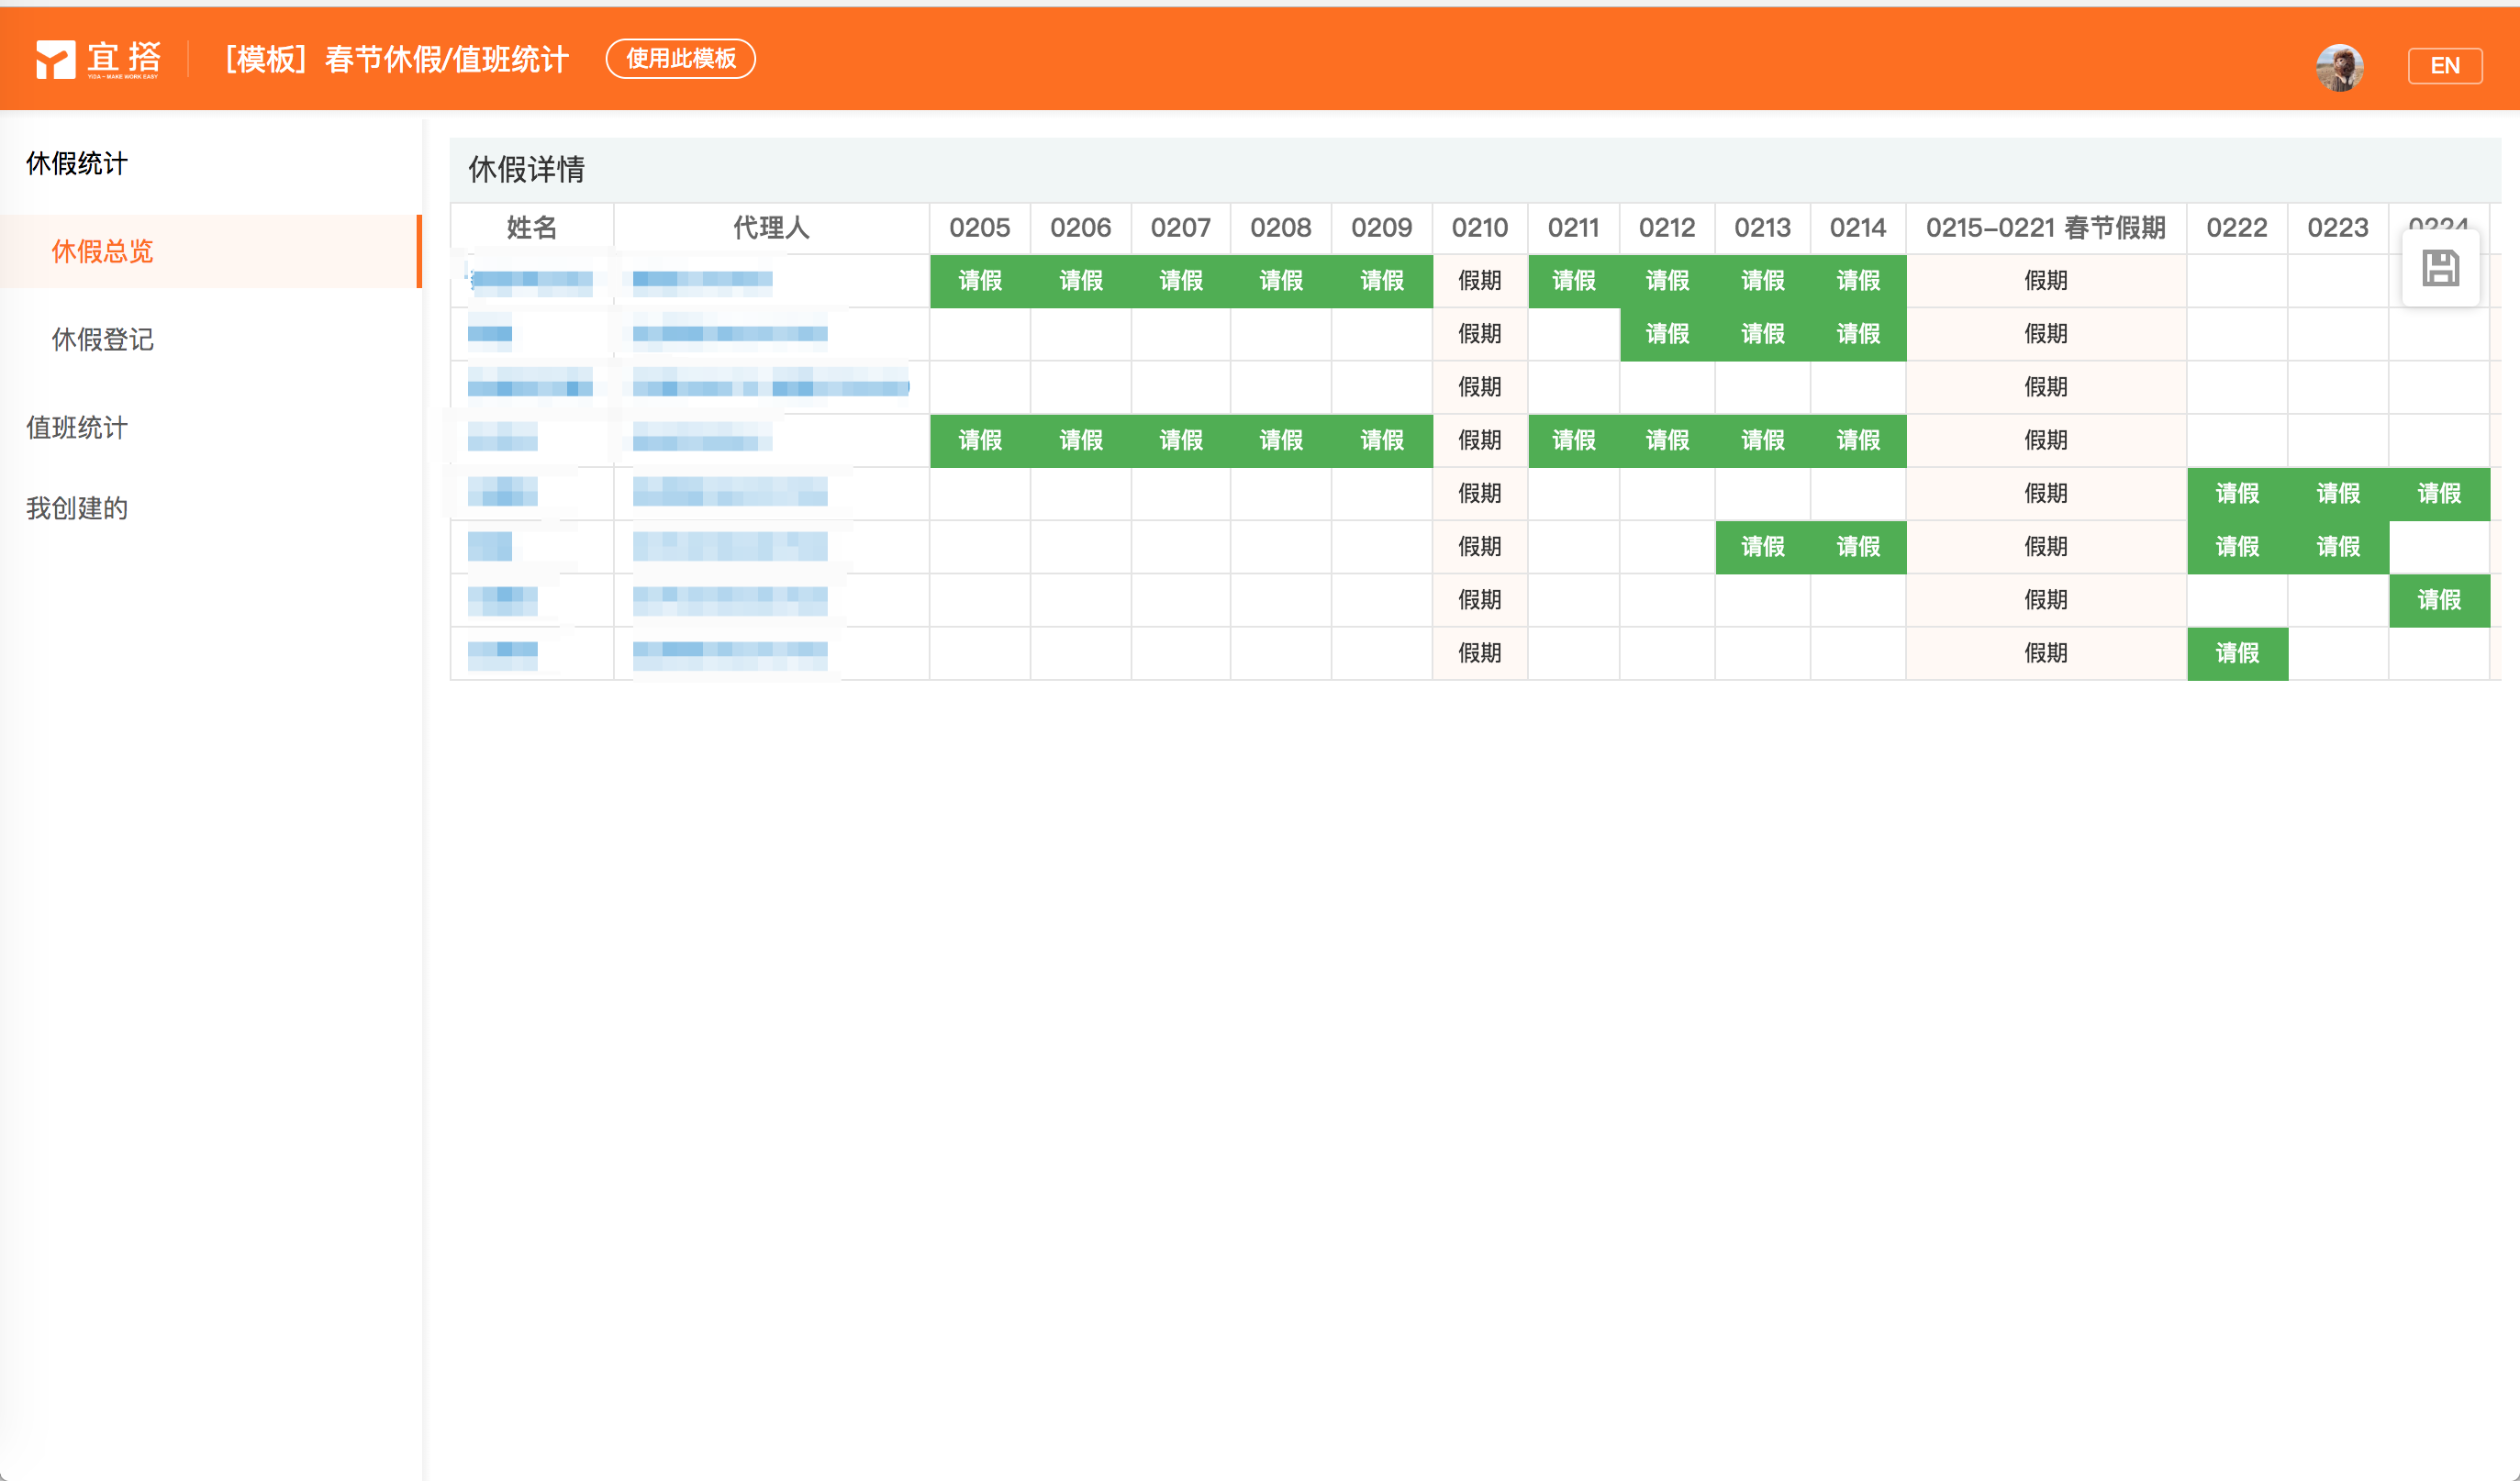Click first row's green 请假 cell under 0205
Image resolution: width=2520 pixels, height=1481 pixels.
(x=979, y=281)
